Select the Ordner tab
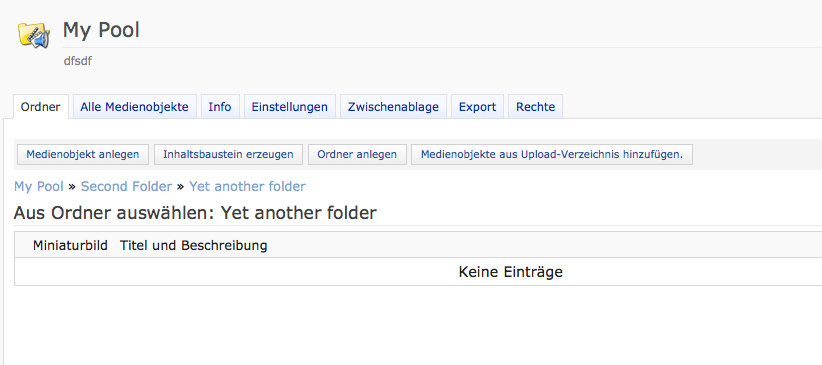The width and height of the screenshot is (822, 365). [41, 107]
